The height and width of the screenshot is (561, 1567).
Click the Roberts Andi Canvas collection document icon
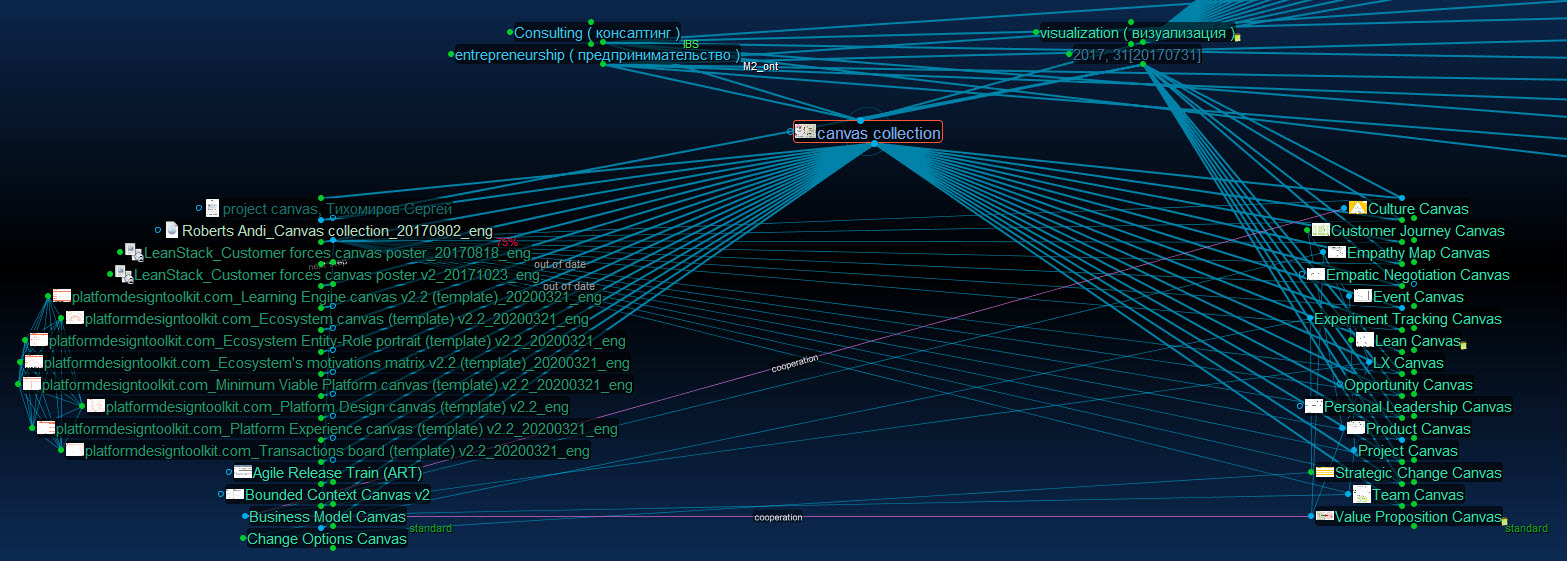(x=171, y=230)
